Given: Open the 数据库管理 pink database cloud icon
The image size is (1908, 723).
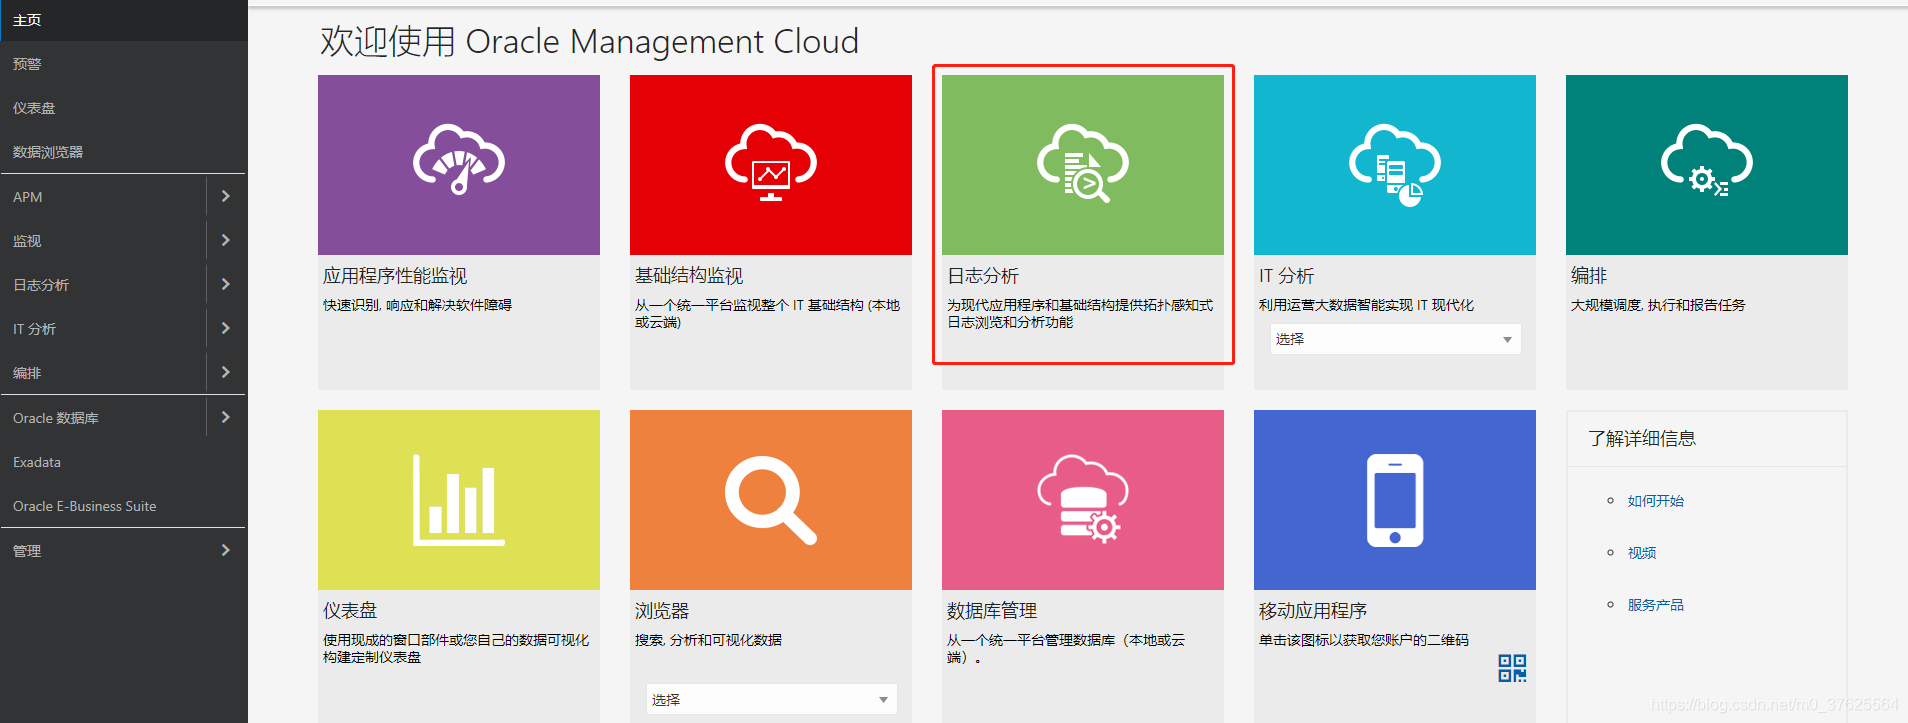Looking at the screenshot, I should [x=1083, y=500].
